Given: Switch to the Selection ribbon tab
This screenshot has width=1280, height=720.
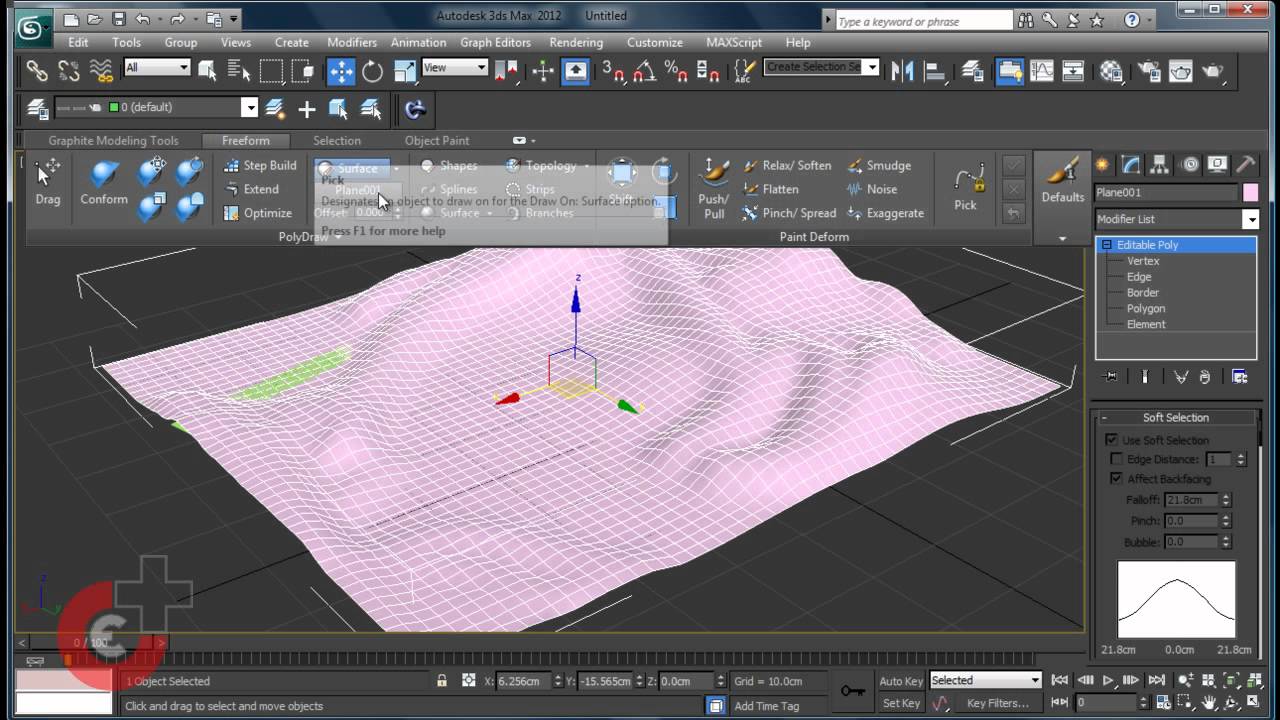Looking at the screenshot, I should coord(337,140).
